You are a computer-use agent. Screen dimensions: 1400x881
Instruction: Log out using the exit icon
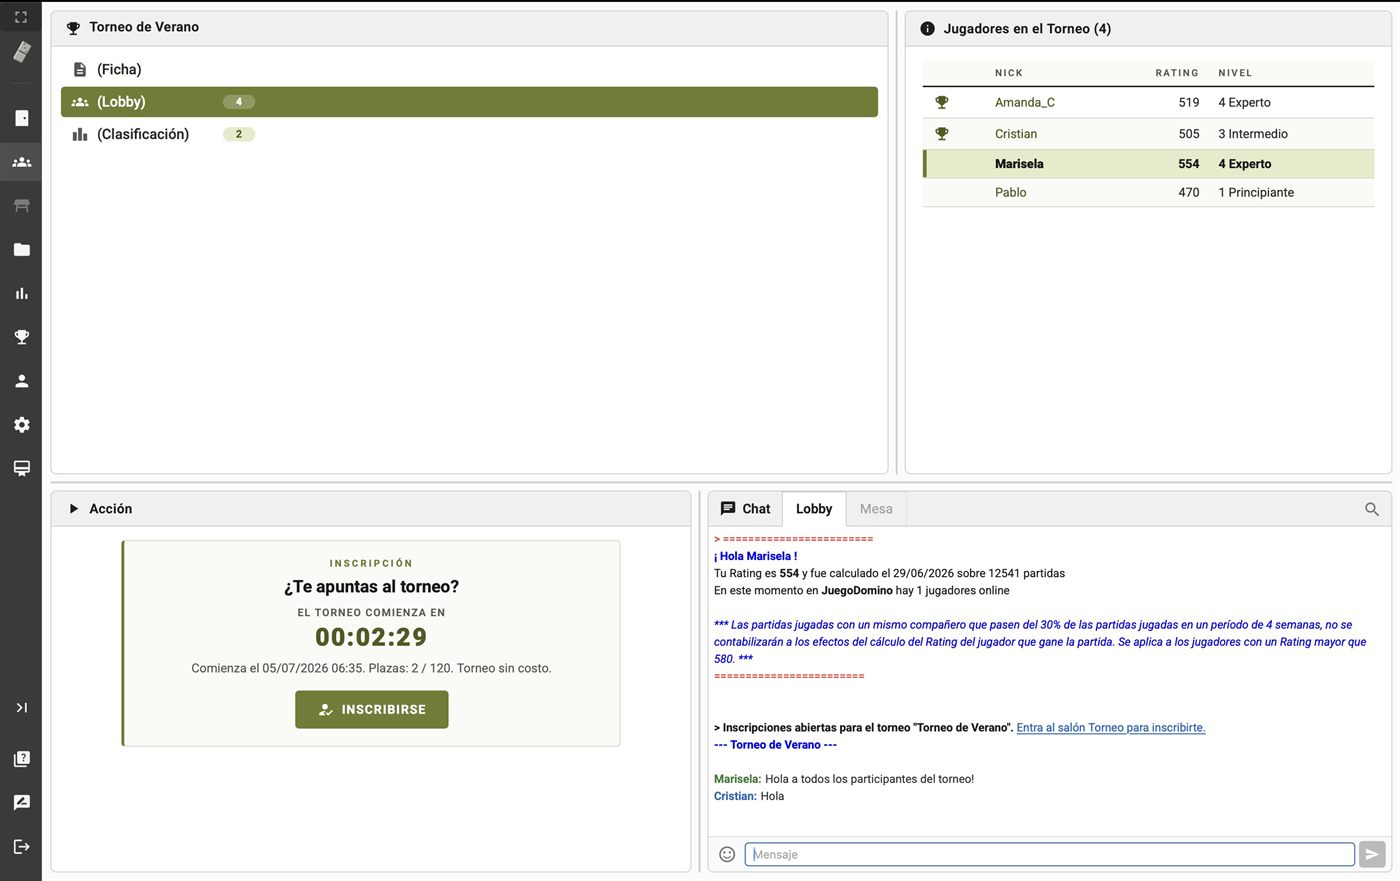pos(21,847)
